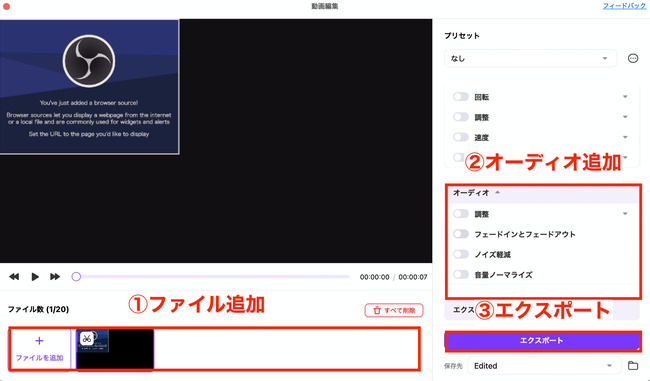Play the video preview

point(35,277)
